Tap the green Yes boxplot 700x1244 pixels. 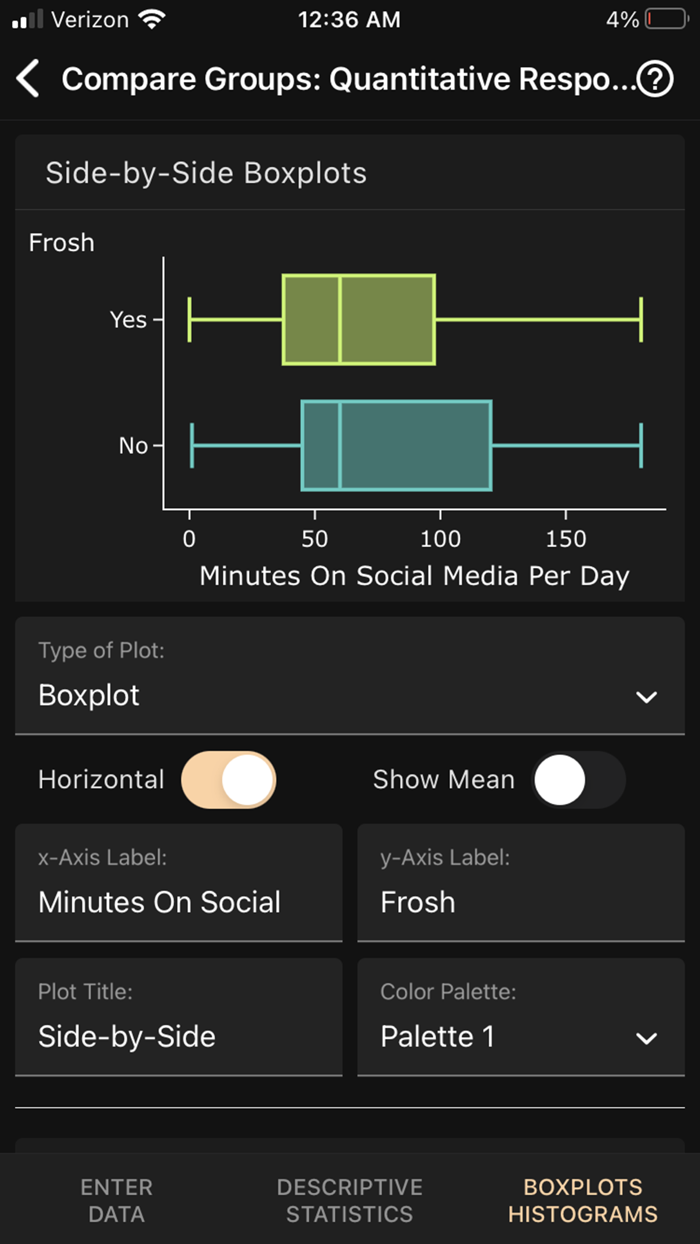click(358, 318)
